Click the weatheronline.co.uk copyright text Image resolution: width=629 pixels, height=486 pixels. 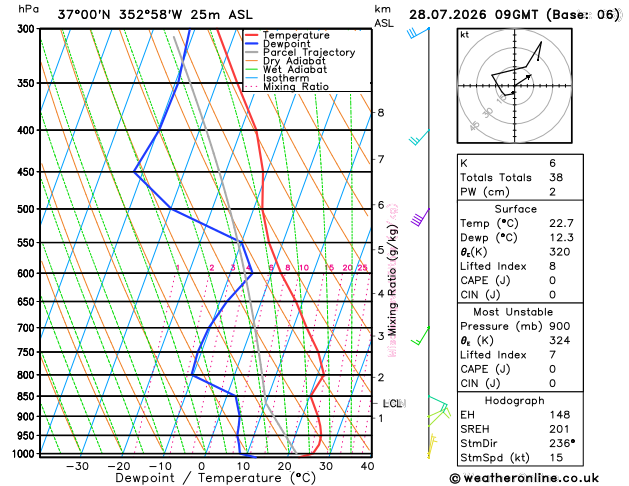tap(524, 478)
